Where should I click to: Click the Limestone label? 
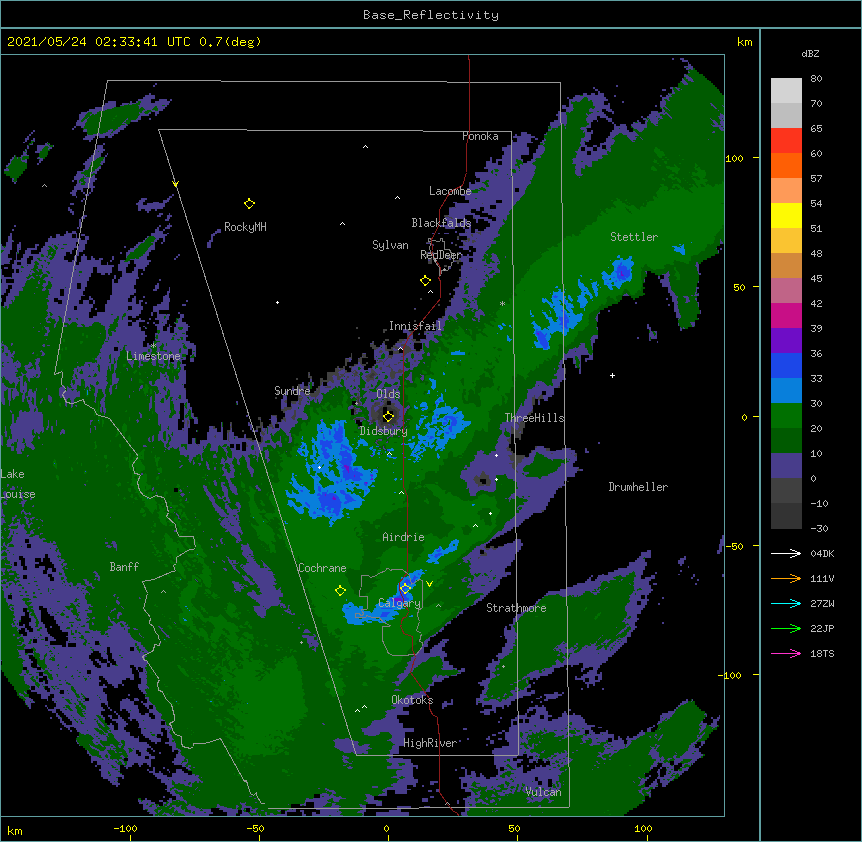tap(153, 356)
